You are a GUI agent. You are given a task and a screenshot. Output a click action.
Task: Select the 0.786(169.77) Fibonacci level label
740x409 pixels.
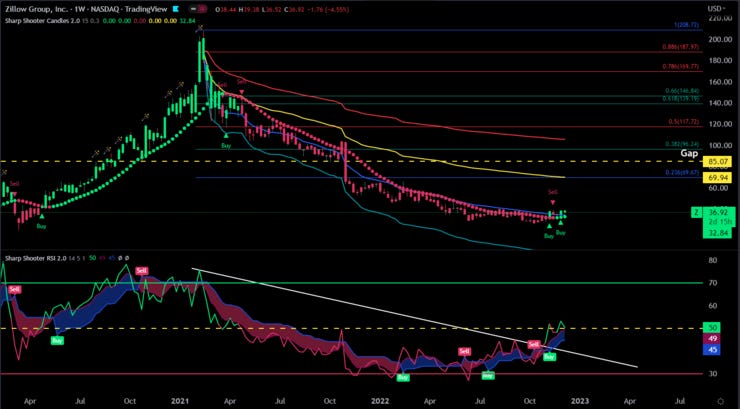(682, 67)
